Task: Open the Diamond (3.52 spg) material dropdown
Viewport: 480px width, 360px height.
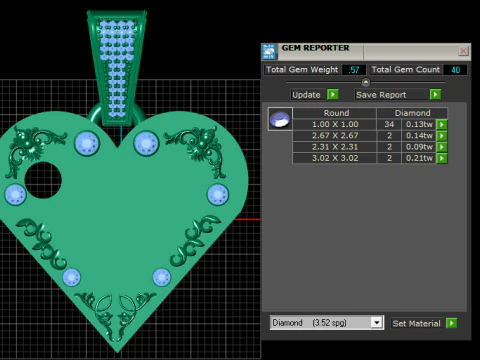Action: (377, 322)
